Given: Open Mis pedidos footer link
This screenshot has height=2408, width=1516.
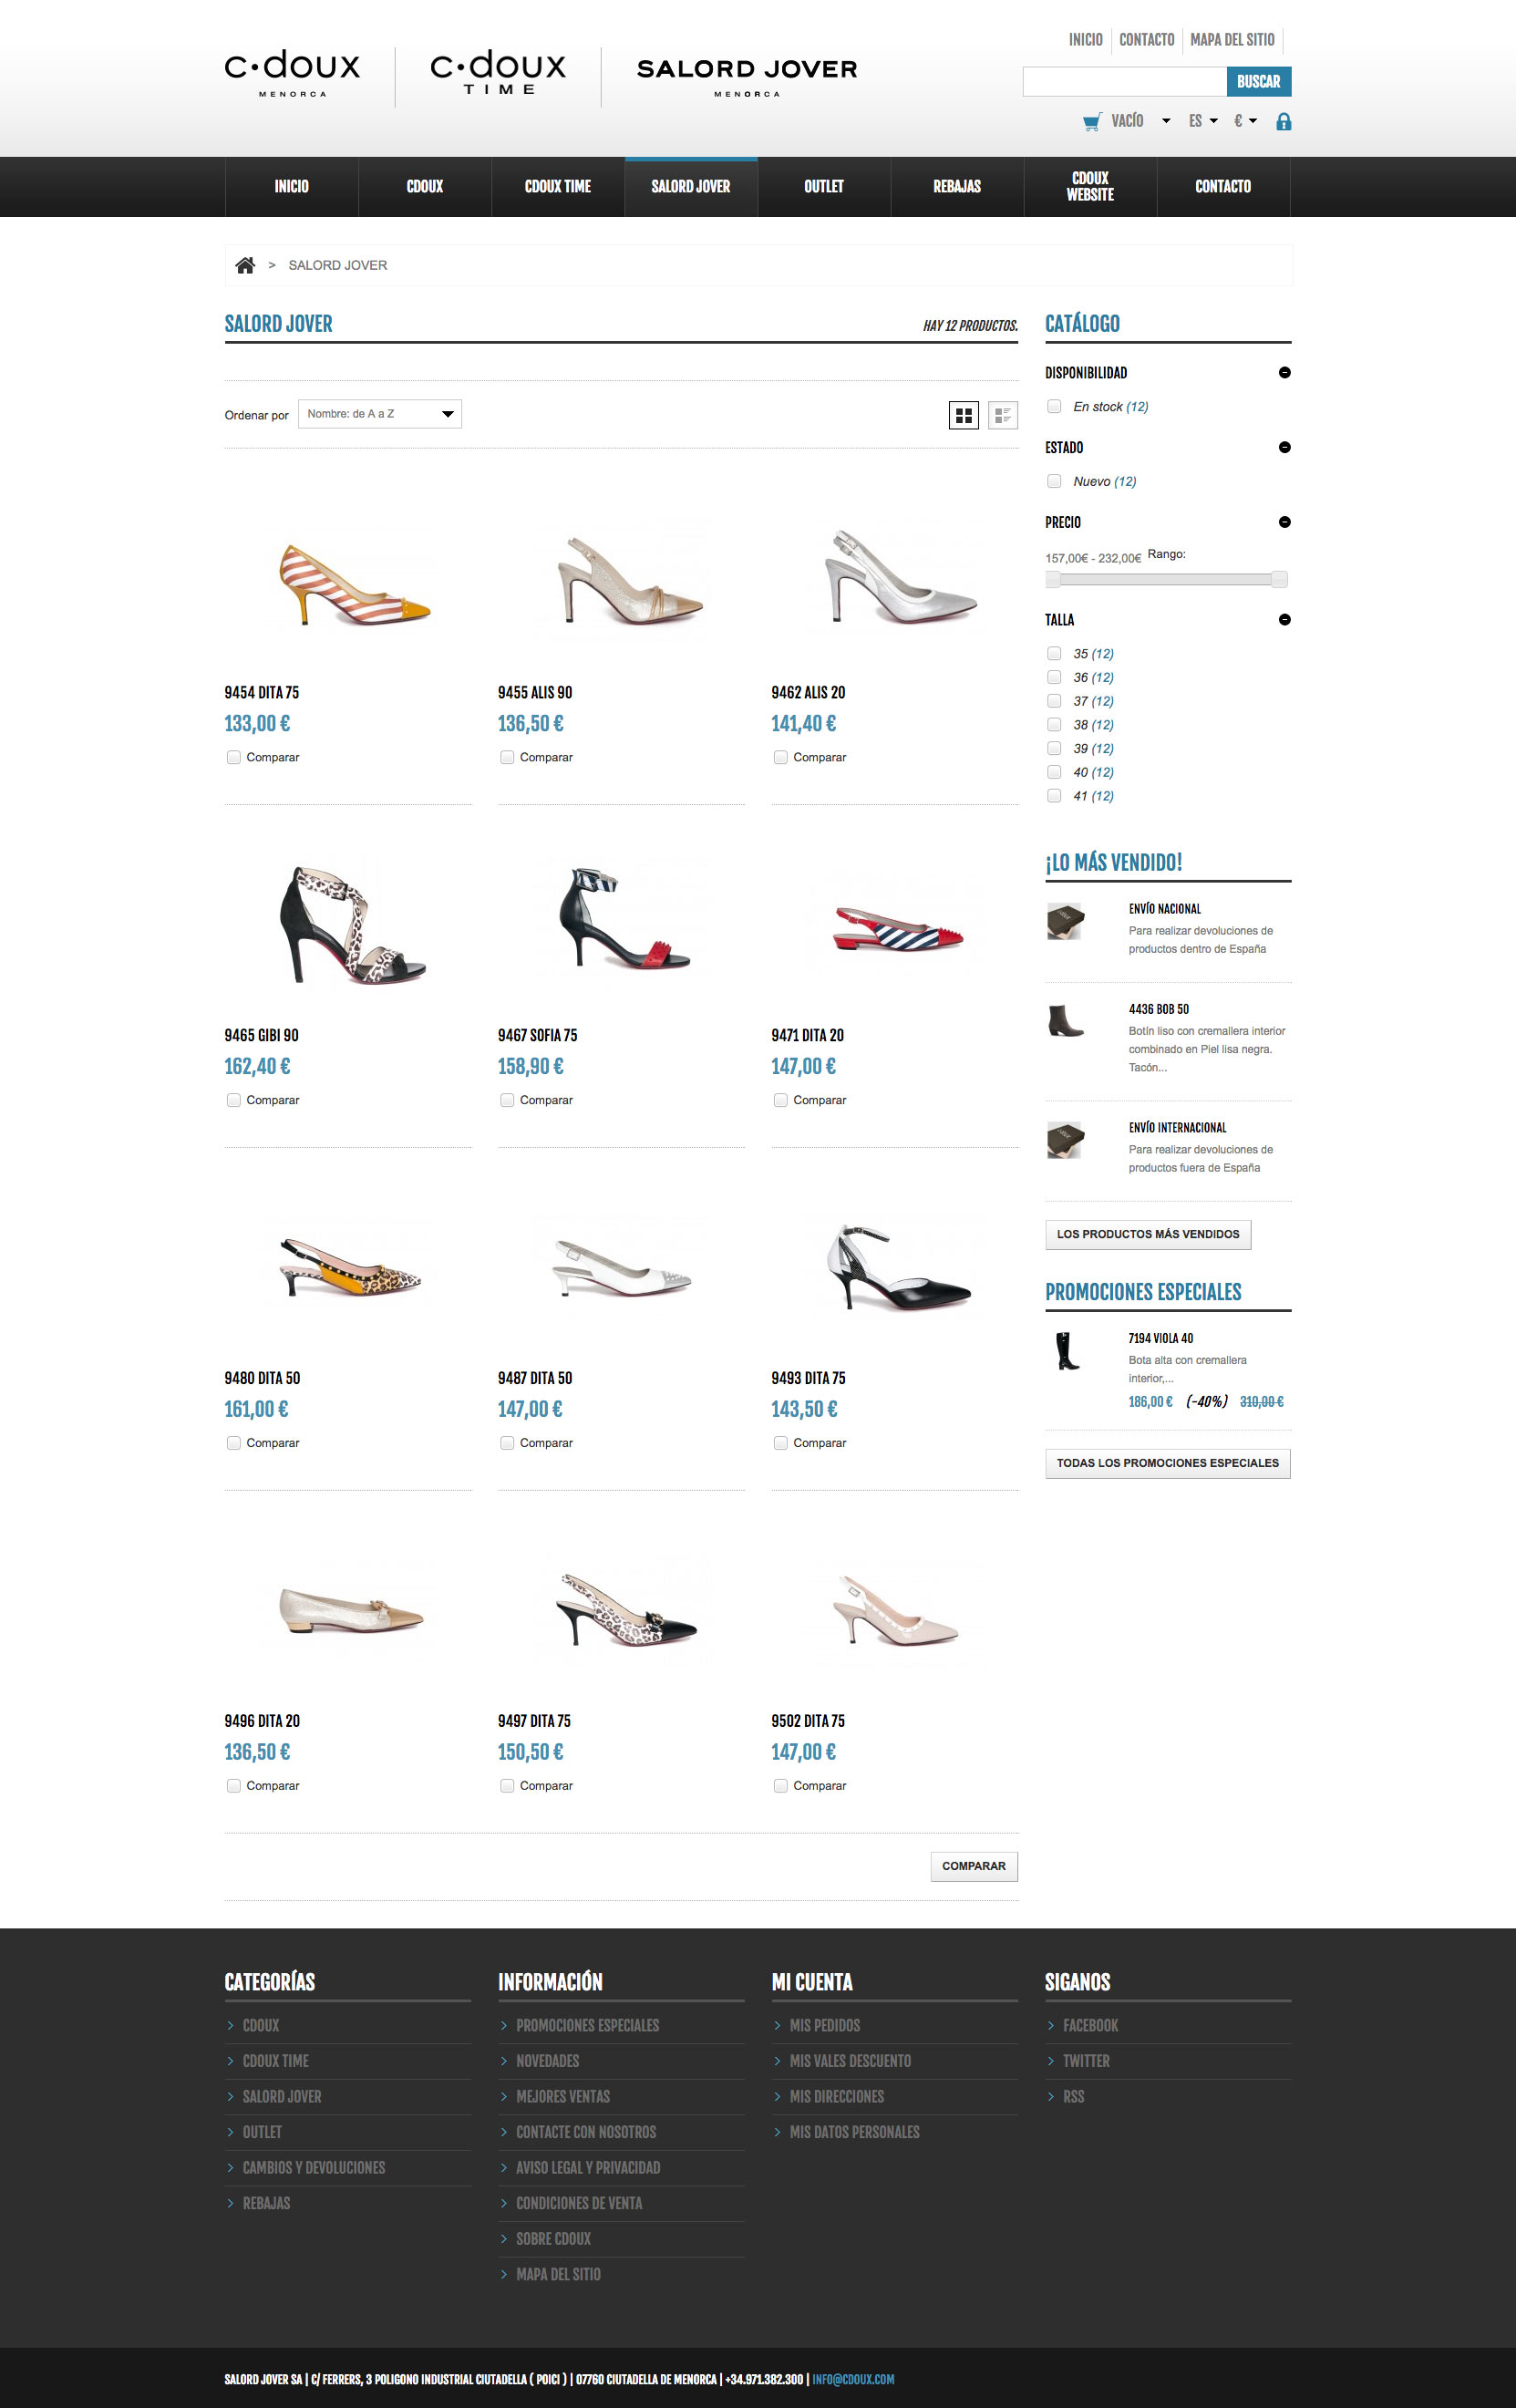Looking at the screenshot, I should 825,2025.
